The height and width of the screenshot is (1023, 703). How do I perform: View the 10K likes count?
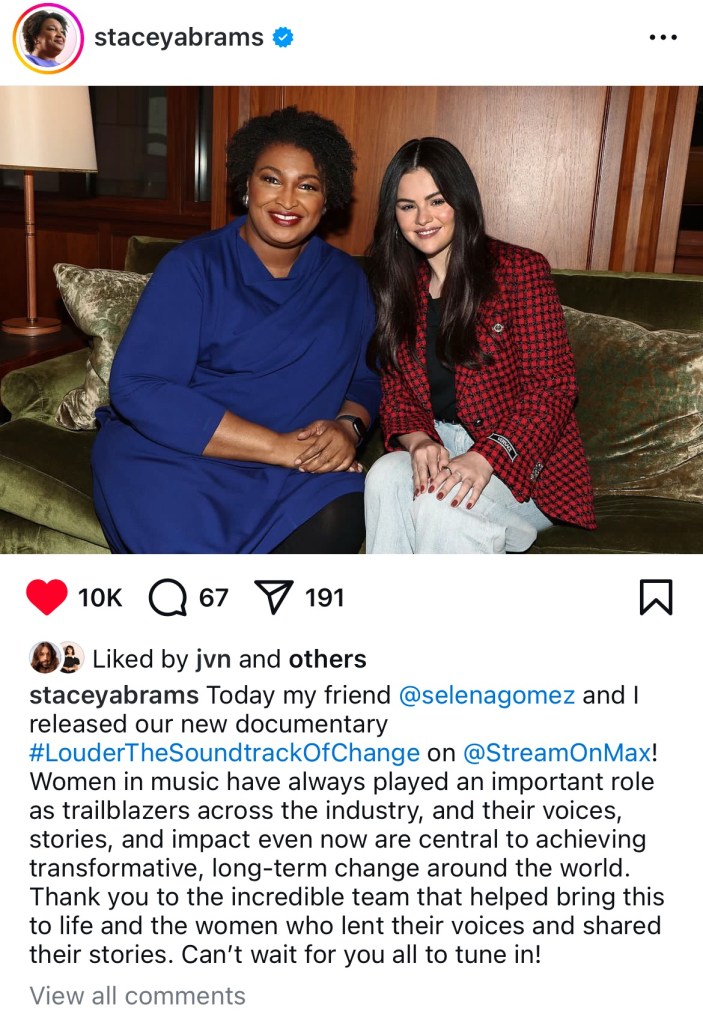tap(100, 598)
